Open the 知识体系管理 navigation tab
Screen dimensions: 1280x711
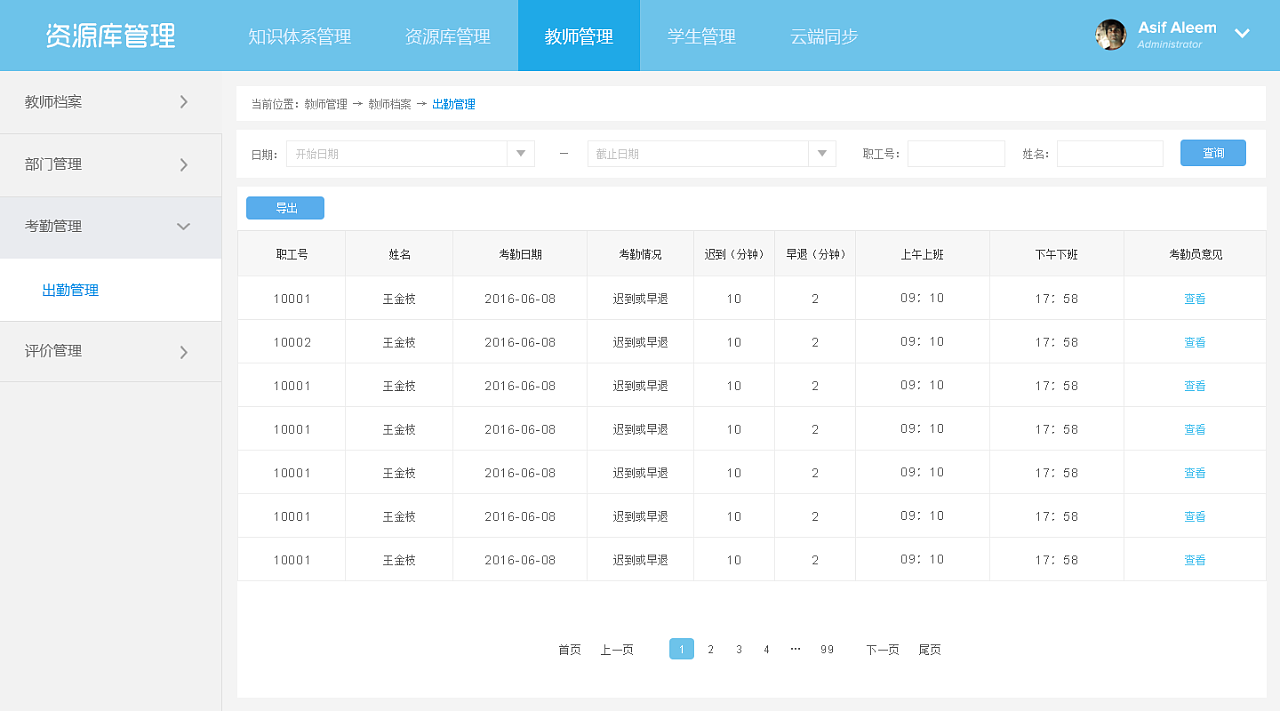tap(298, 35)
